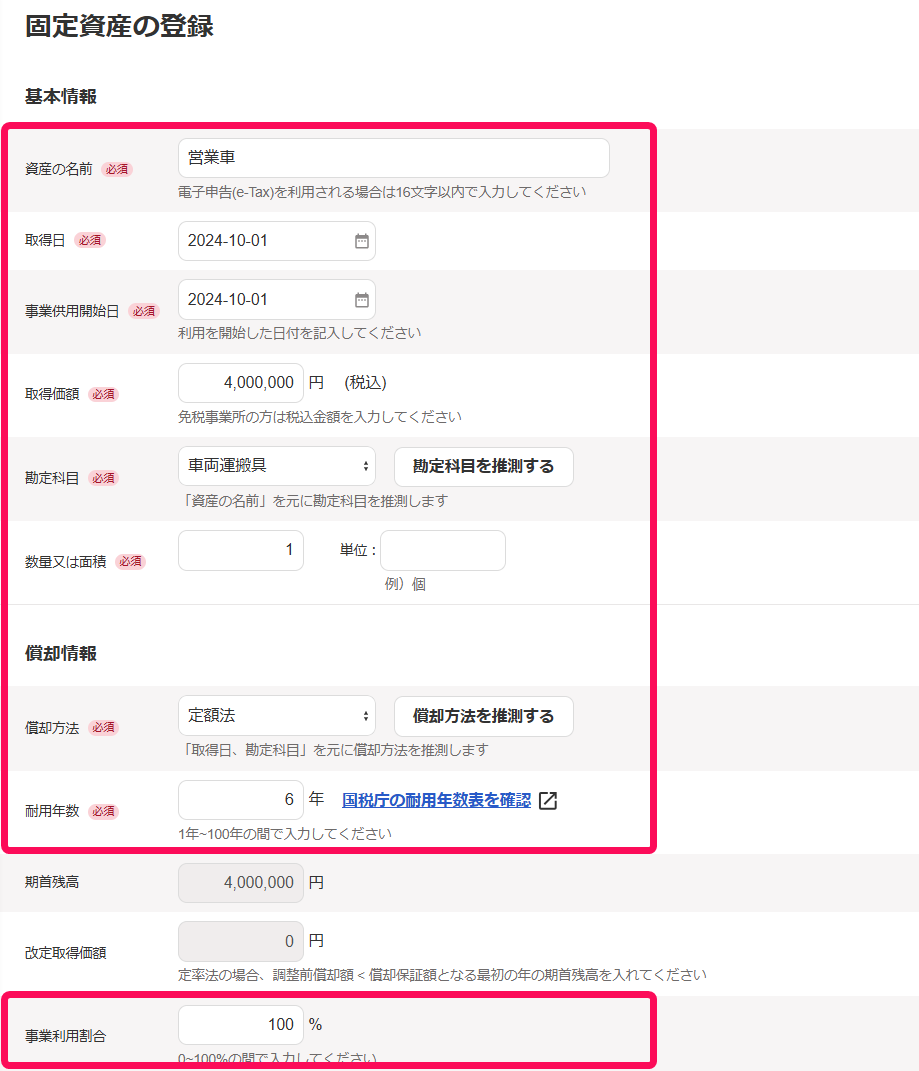Click the disabled 改定取得価額 field showing 0
919x1071 pixels.
241,942
